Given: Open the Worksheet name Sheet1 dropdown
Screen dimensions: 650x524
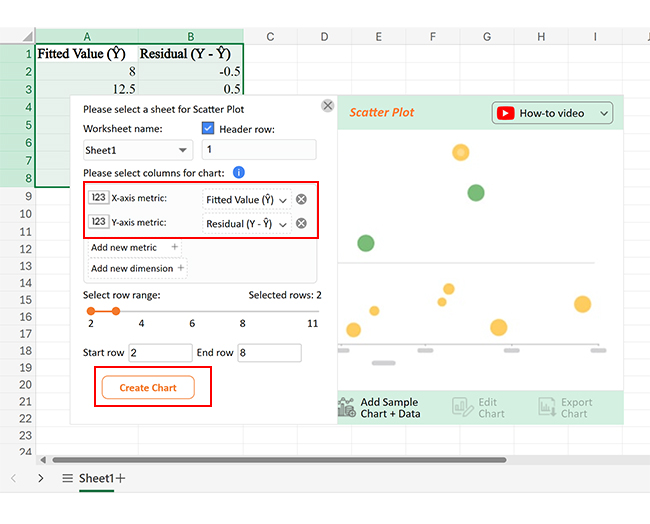Looking at the screenshot, I should pos(138,150).
